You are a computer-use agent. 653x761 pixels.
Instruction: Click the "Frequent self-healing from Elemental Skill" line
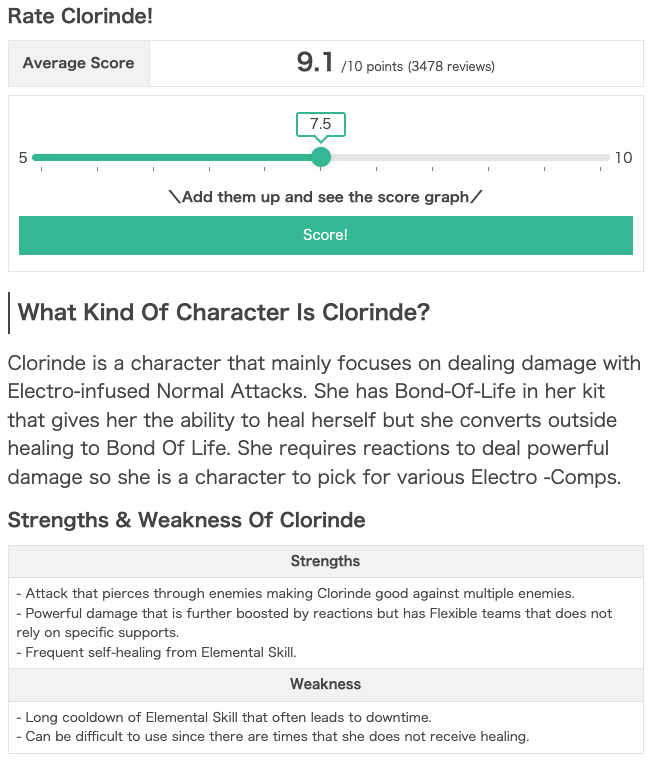click(x=158, y=652)
